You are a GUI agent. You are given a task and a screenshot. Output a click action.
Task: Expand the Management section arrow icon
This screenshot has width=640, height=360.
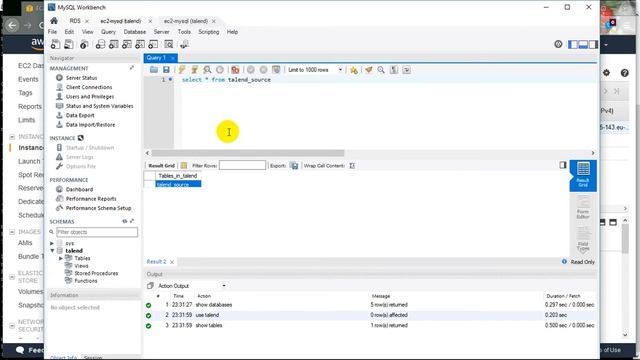pyautogui.click(x=132, y=68)
